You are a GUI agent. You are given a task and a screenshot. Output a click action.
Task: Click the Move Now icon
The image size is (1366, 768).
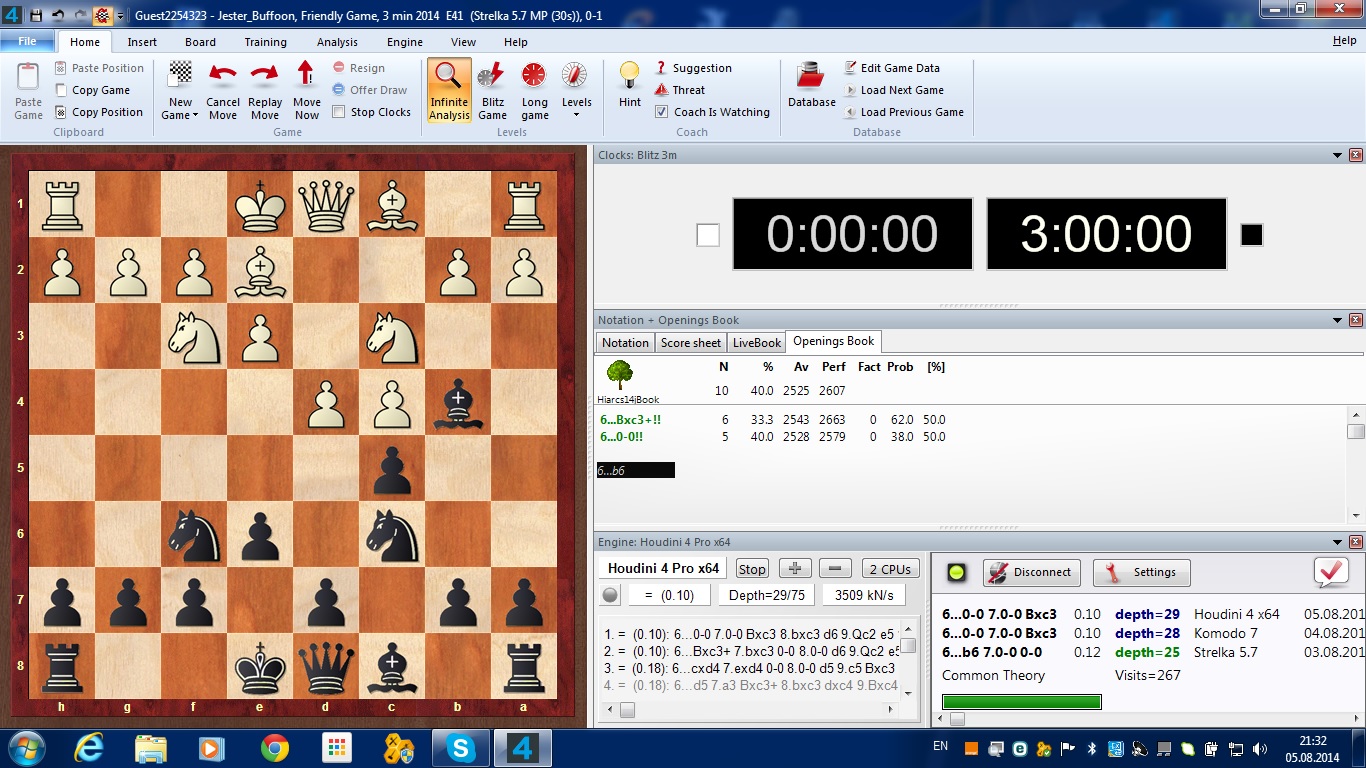click(307, 76)
